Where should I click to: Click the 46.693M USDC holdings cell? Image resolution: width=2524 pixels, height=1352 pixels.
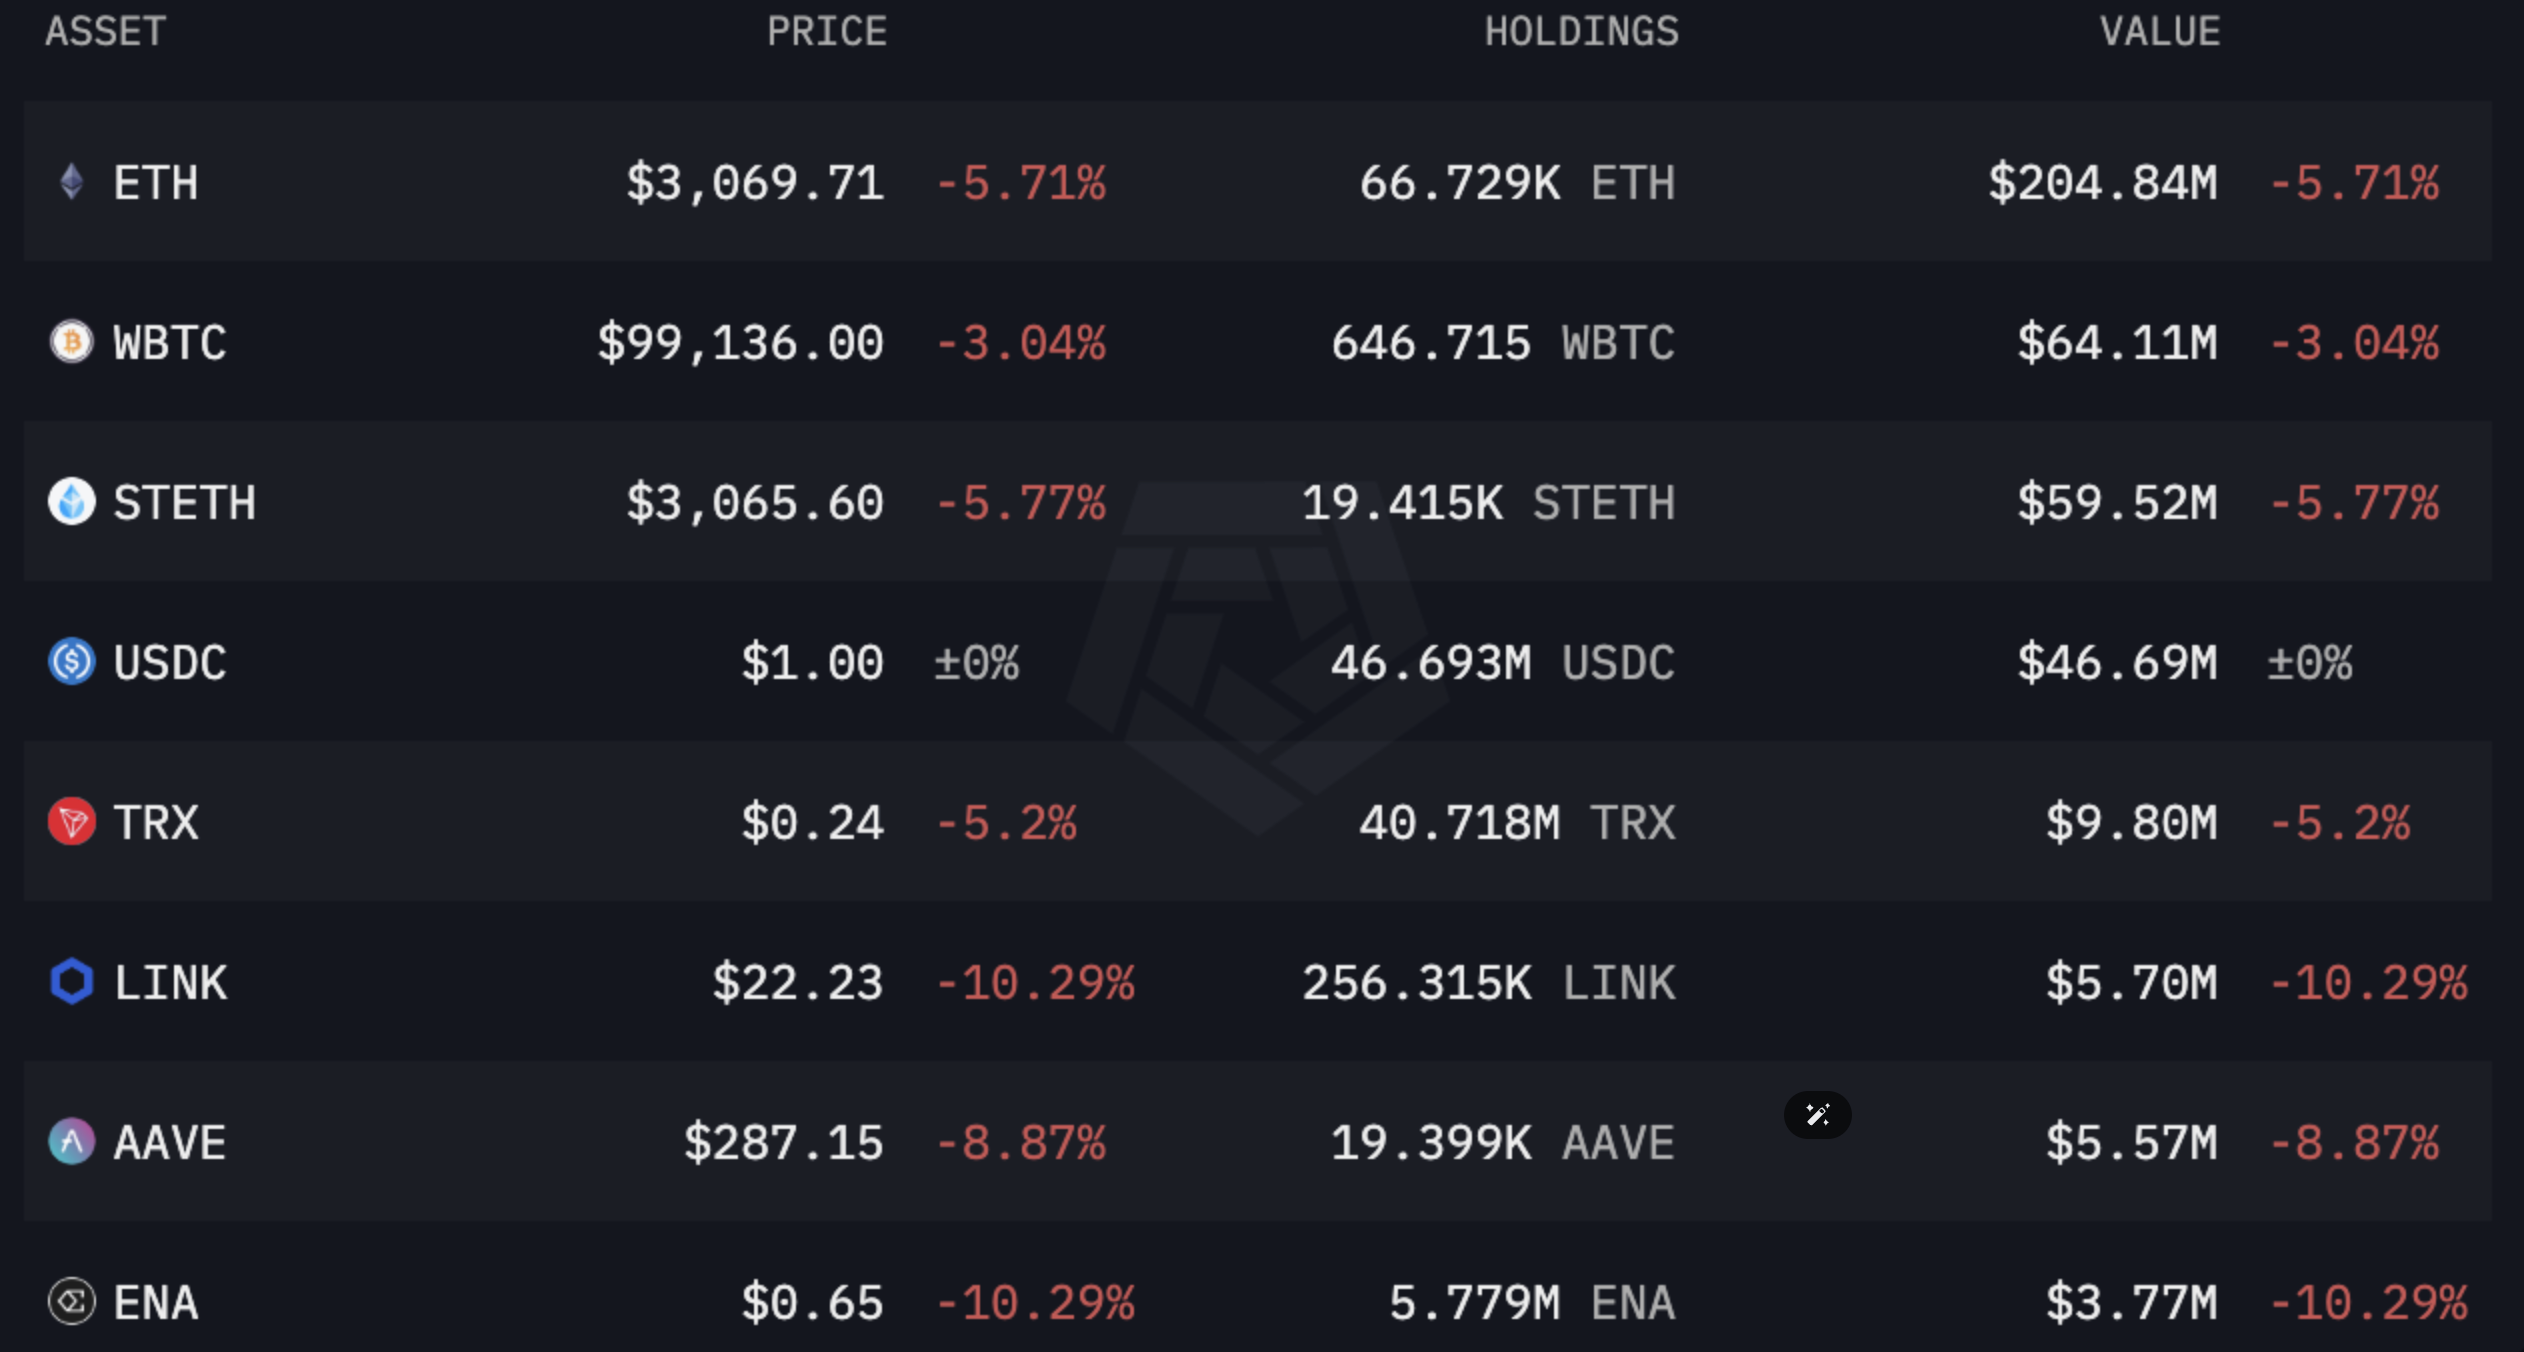(x=1502, y=663)
